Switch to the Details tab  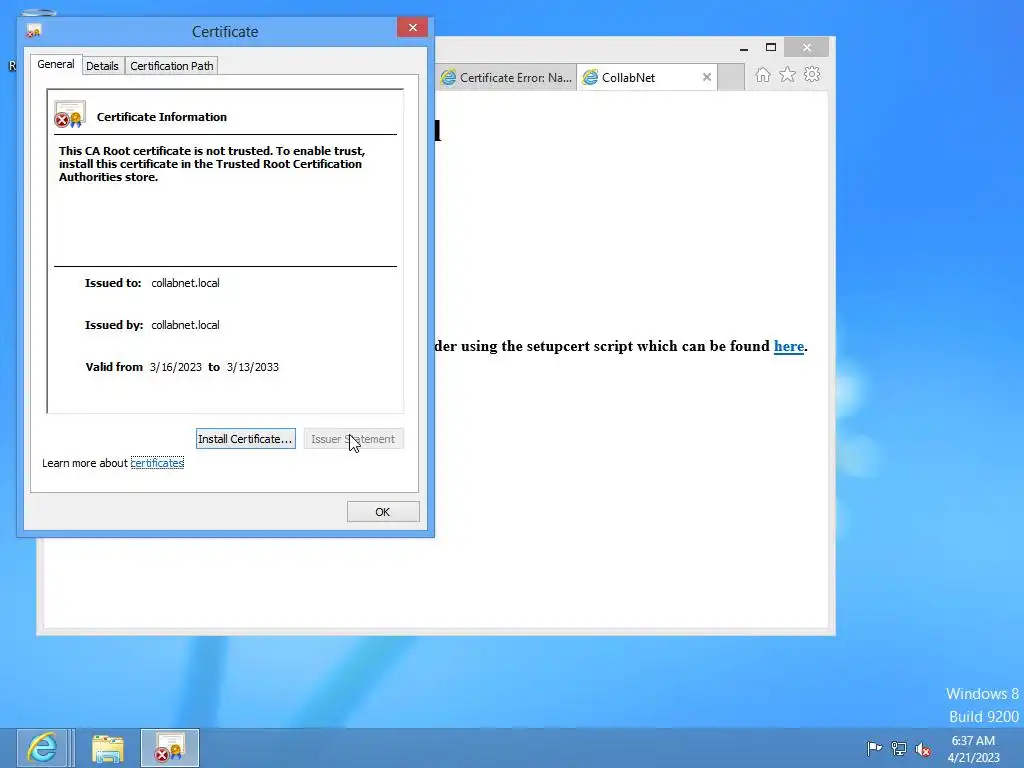coord(103,66)
